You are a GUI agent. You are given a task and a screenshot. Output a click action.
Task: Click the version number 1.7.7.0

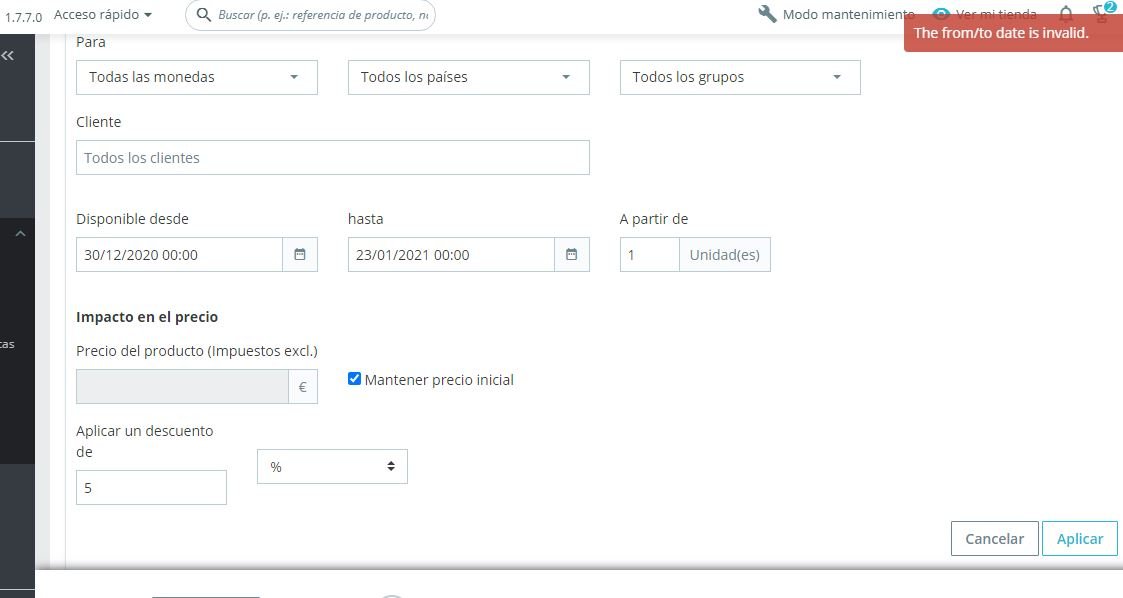pyautogui.click(x=23, y=17)
